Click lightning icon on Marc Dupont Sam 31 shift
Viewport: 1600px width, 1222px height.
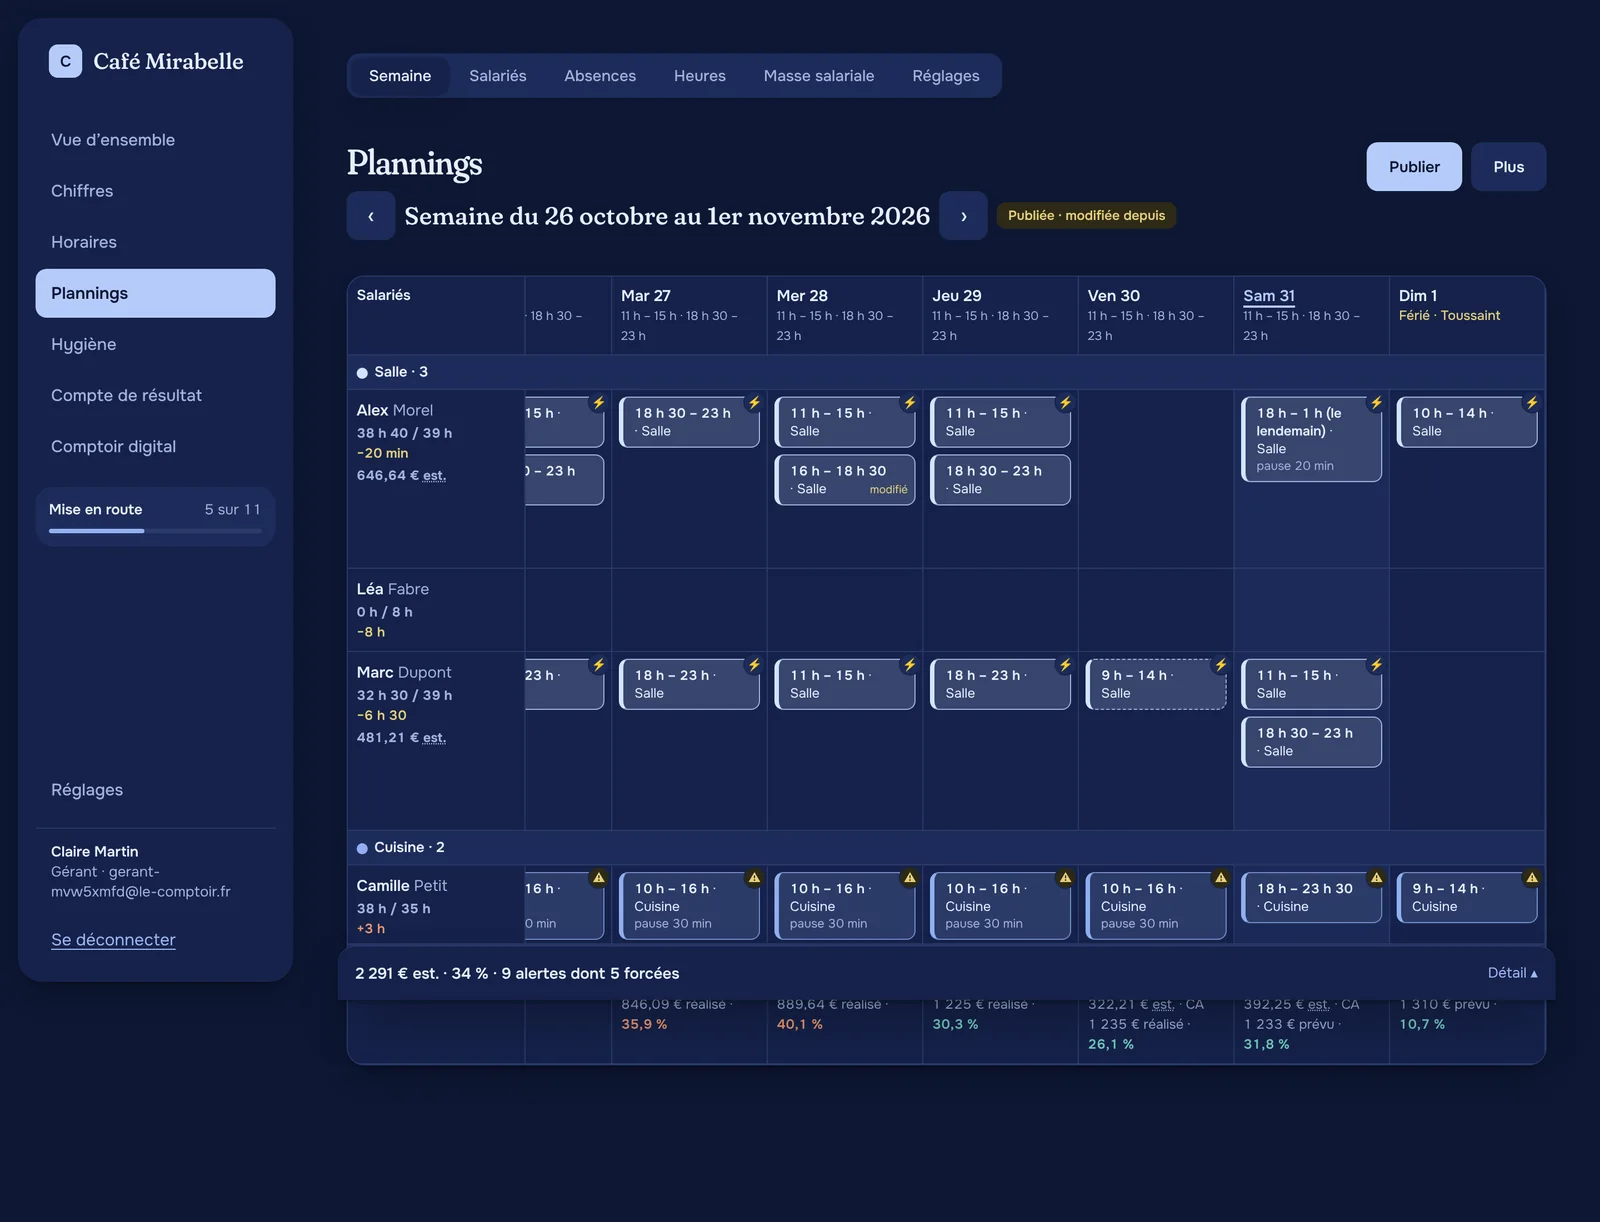pos(1376,665)
